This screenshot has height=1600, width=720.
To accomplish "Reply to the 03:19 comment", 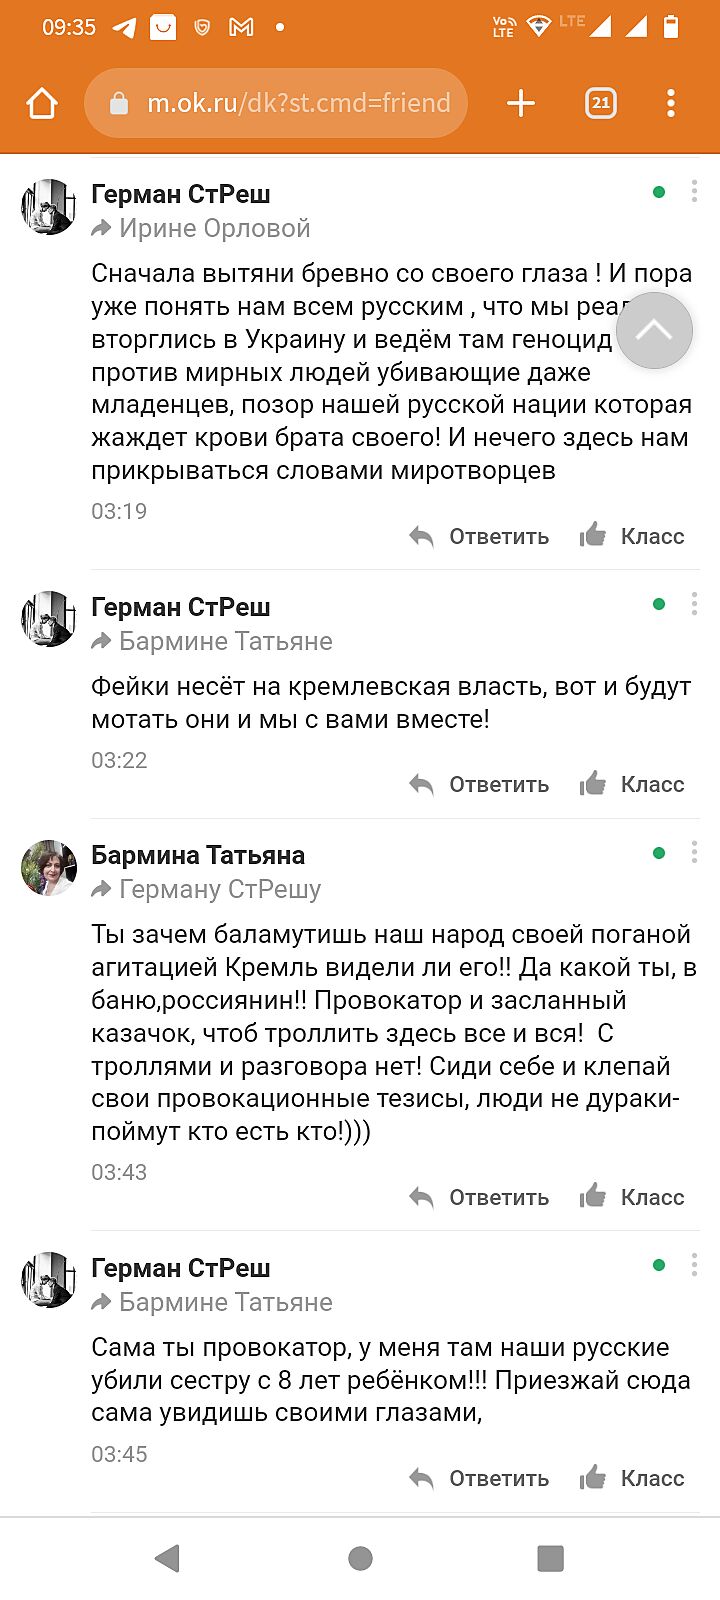I will point(480,537).
